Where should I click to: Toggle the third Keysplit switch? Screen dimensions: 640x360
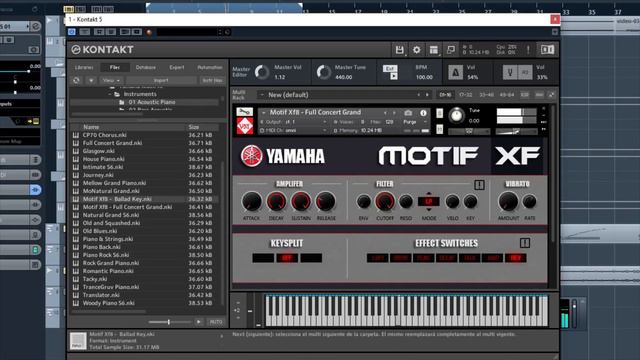[x=311, y=258]
